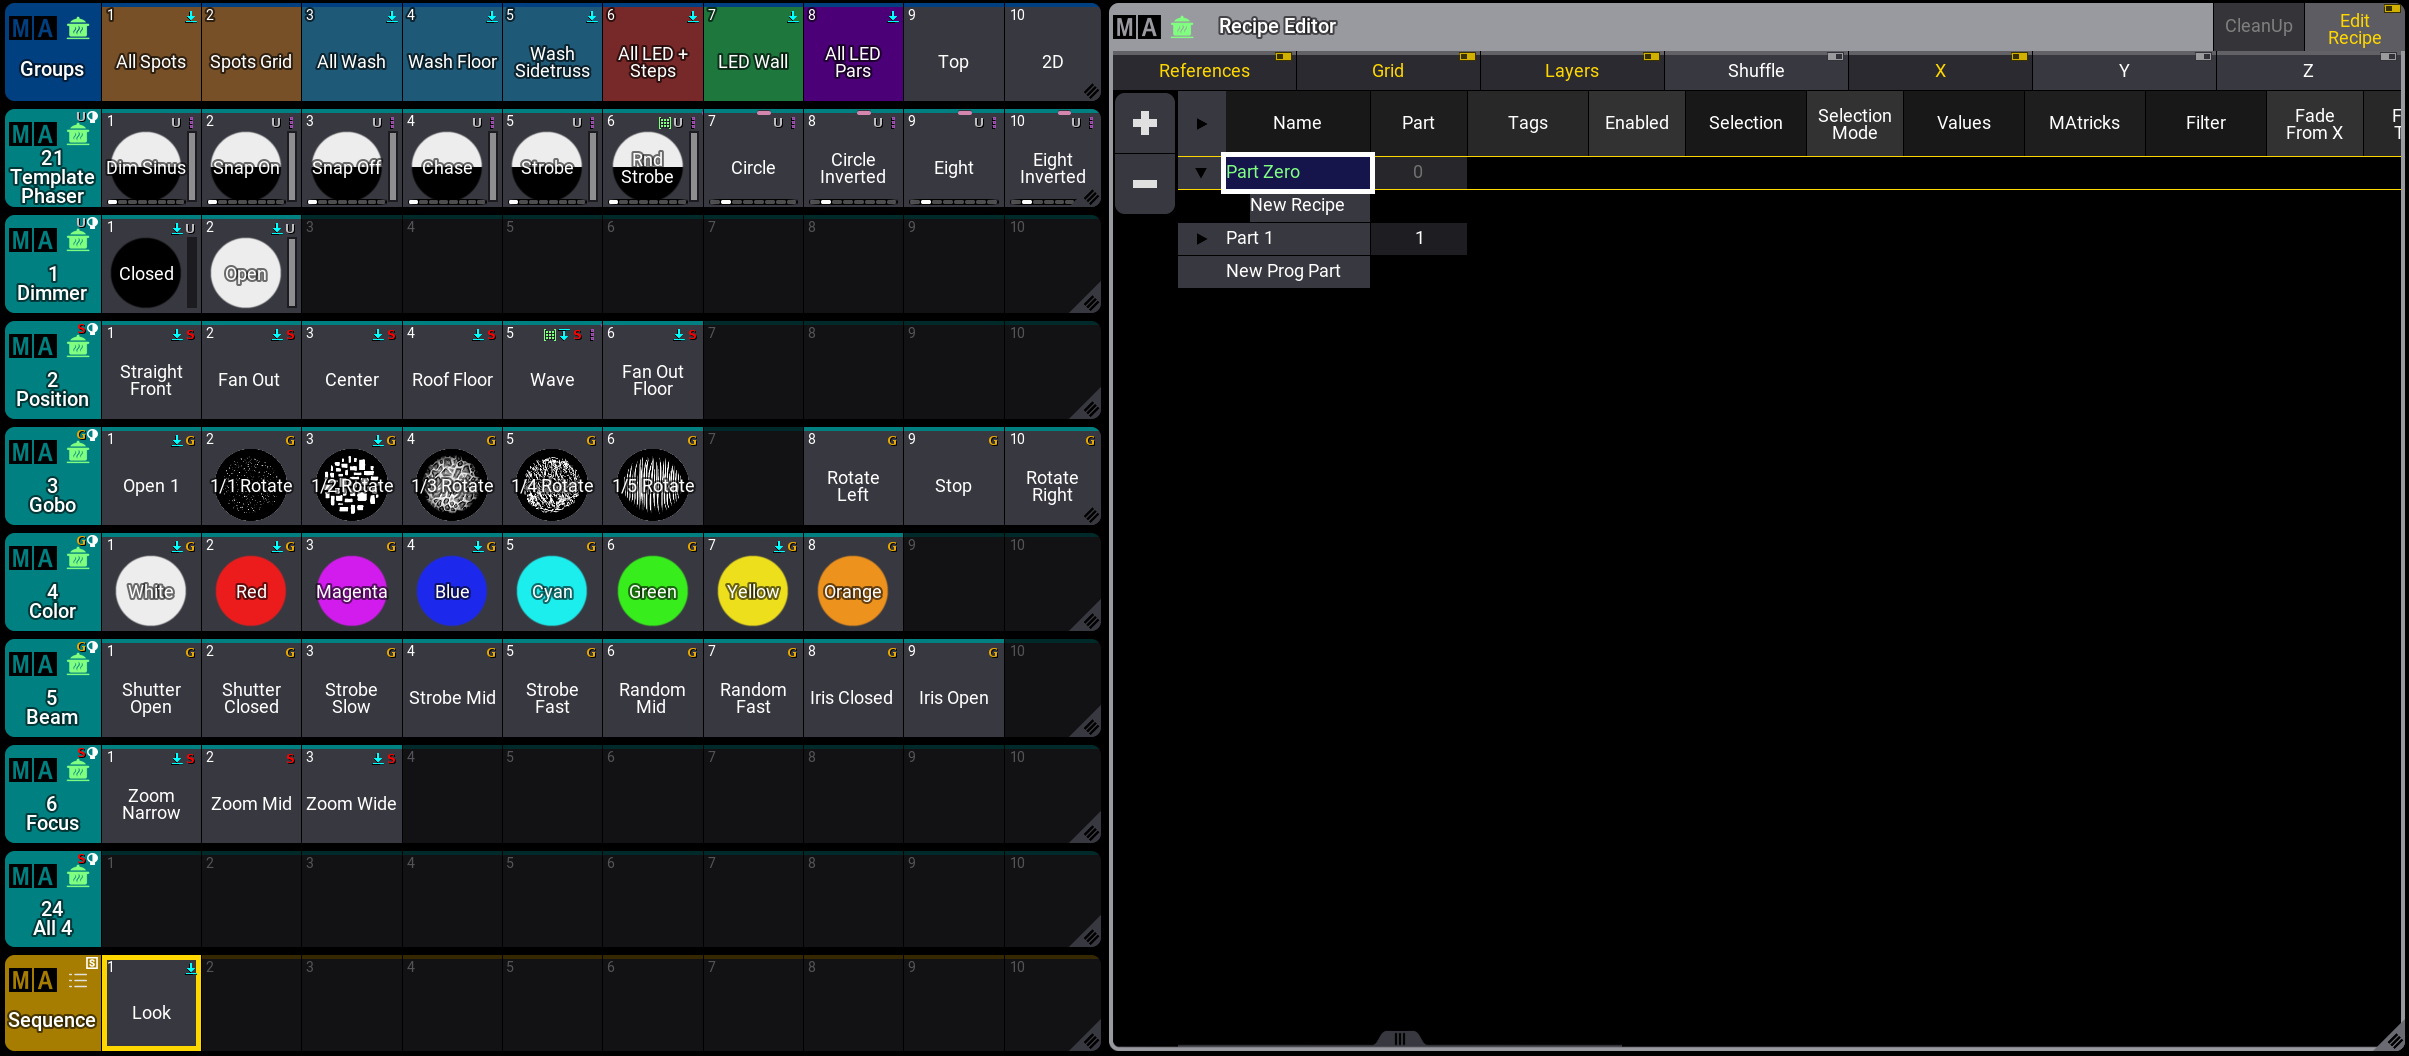Collapse the Part Zero row
The height and width of the screenshot is (1056, 2409).
1201,172
